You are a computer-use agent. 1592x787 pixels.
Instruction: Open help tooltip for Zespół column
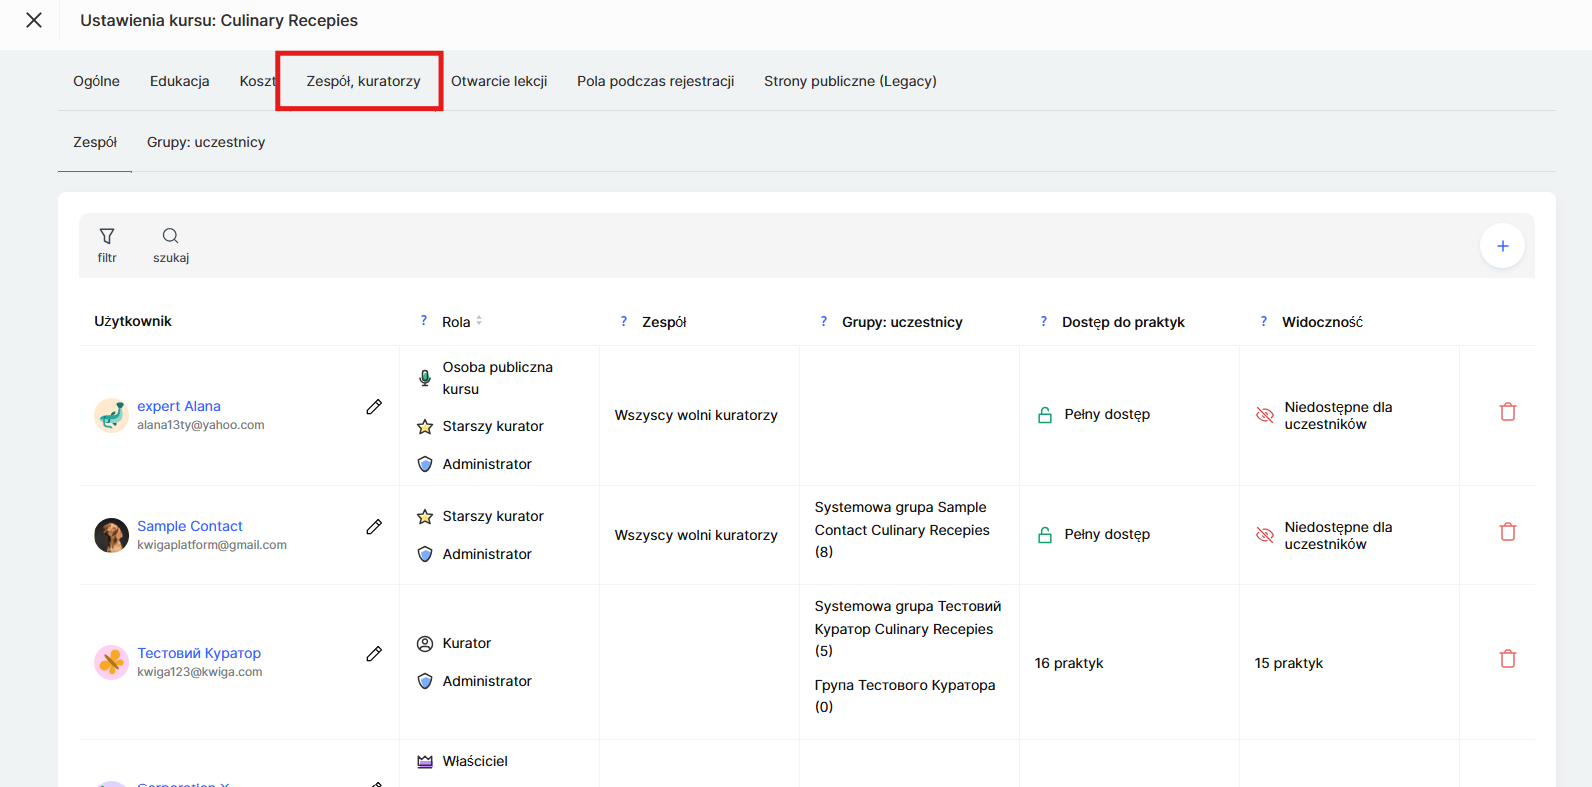click(x=624, y=321)
